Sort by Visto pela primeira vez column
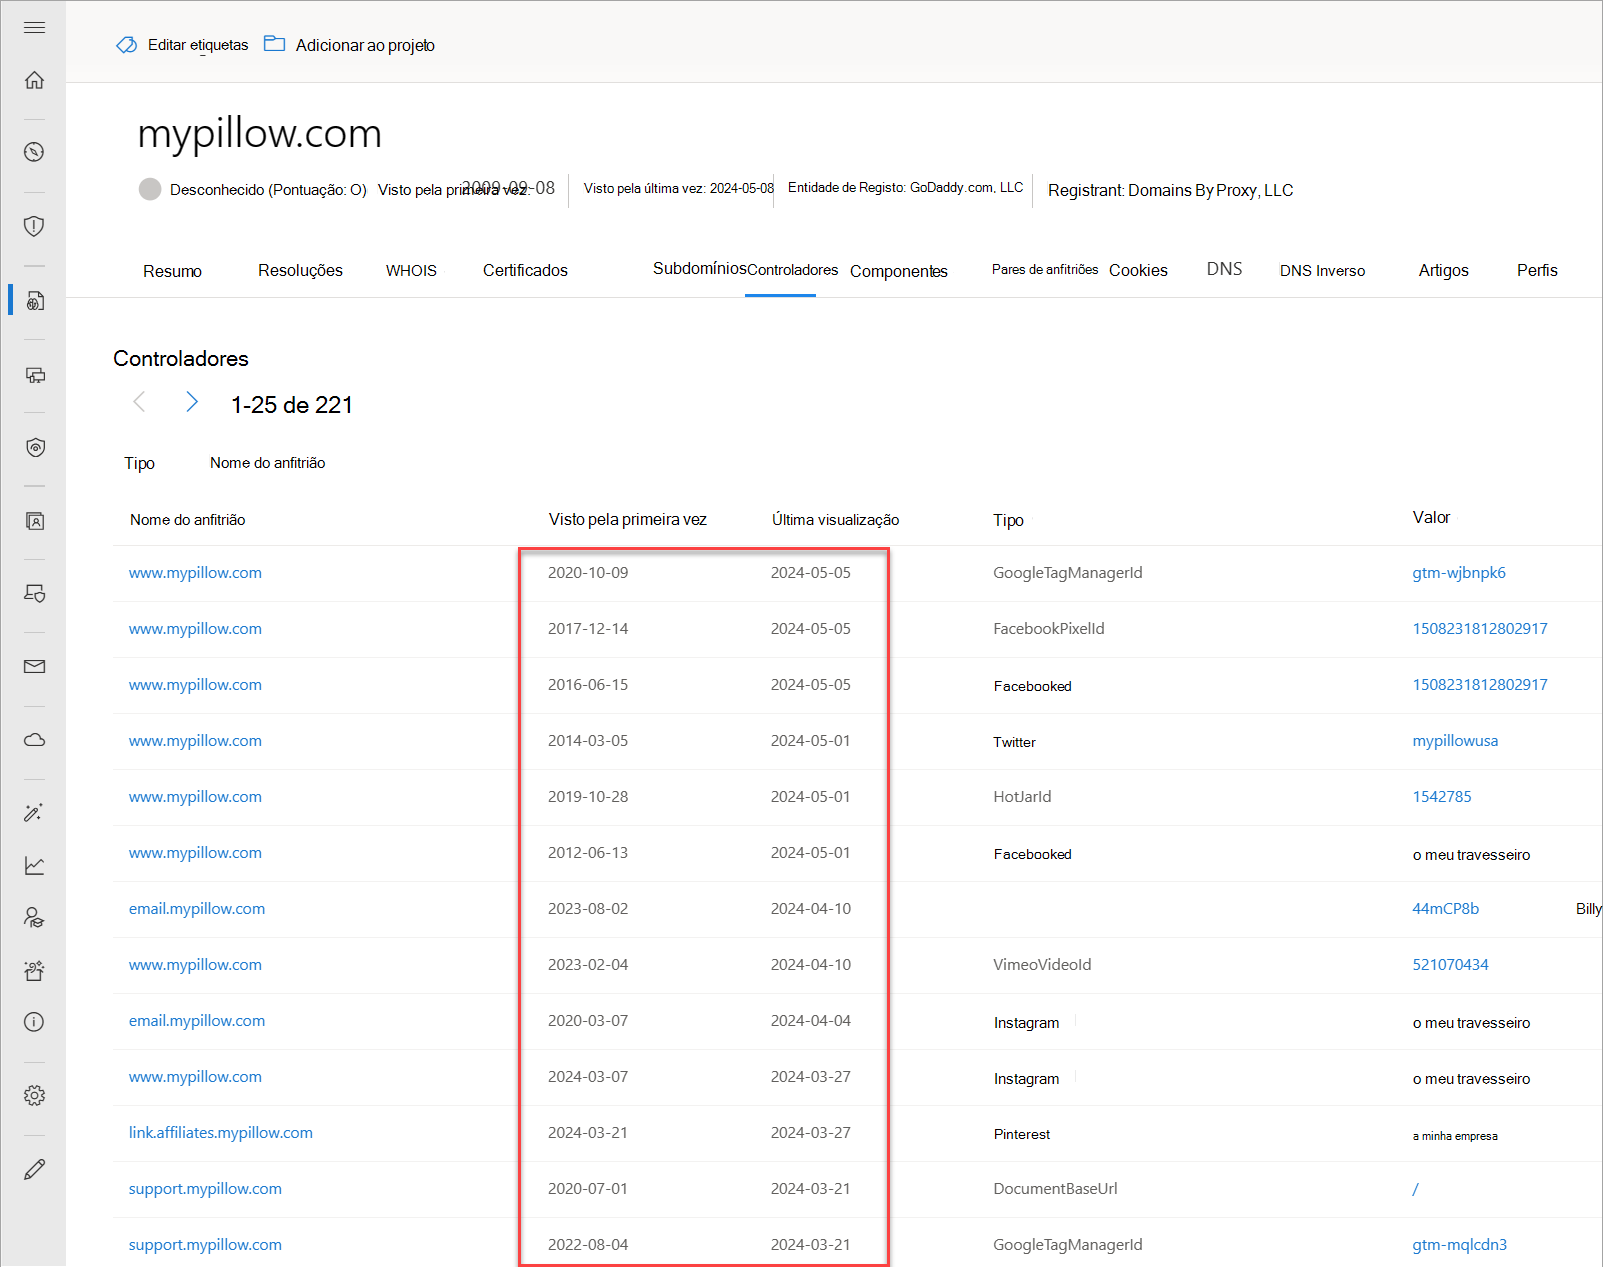The width and height of the screenshot is (1603, 1267). tap(628, 520)
